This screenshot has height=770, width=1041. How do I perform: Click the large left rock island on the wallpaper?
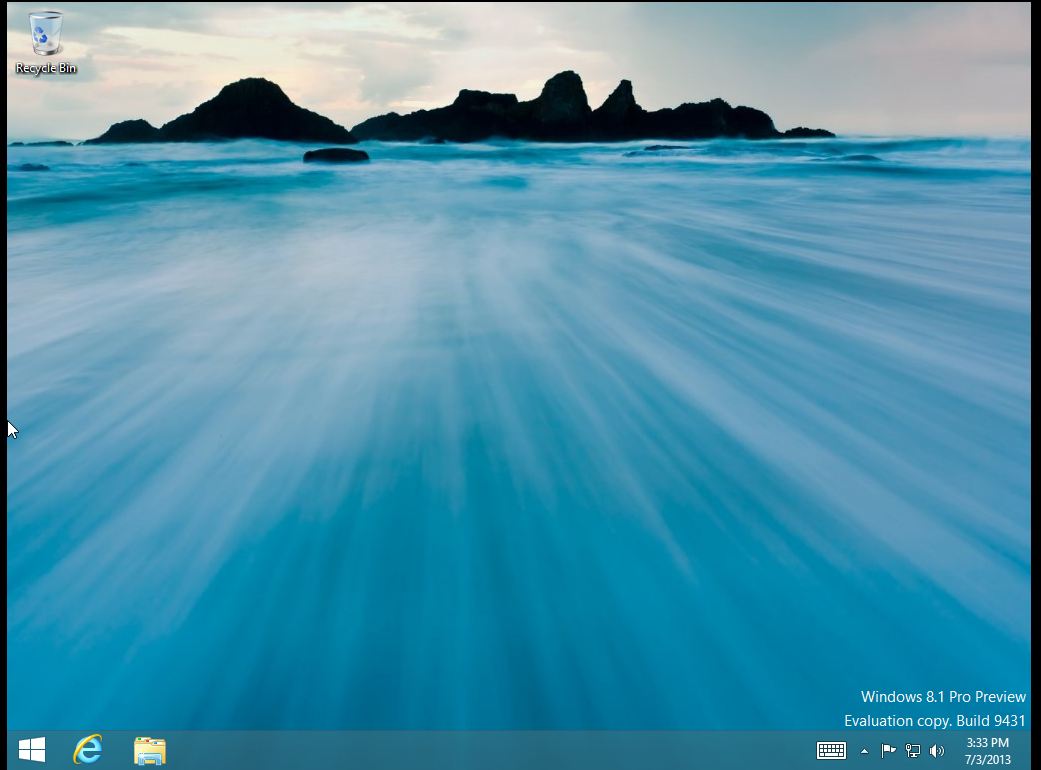click(x=252, y=112)
